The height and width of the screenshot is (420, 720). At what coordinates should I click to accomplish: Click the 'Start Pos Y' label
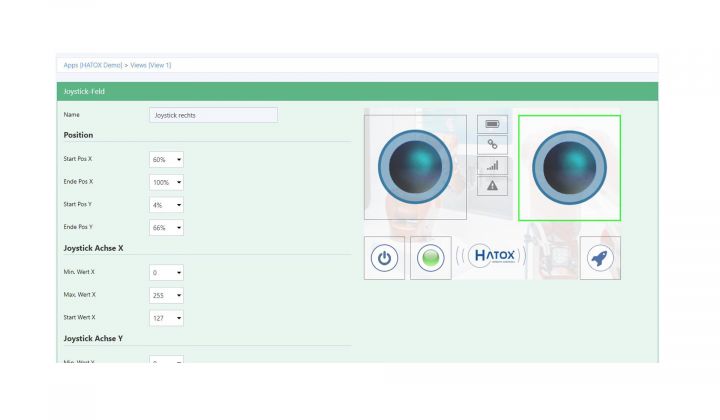[x=78, y=204]
